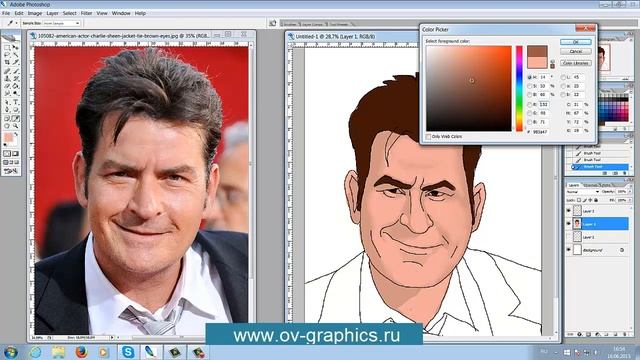
Task: Open the tool preset picker arrow
Action: point(16,23)
